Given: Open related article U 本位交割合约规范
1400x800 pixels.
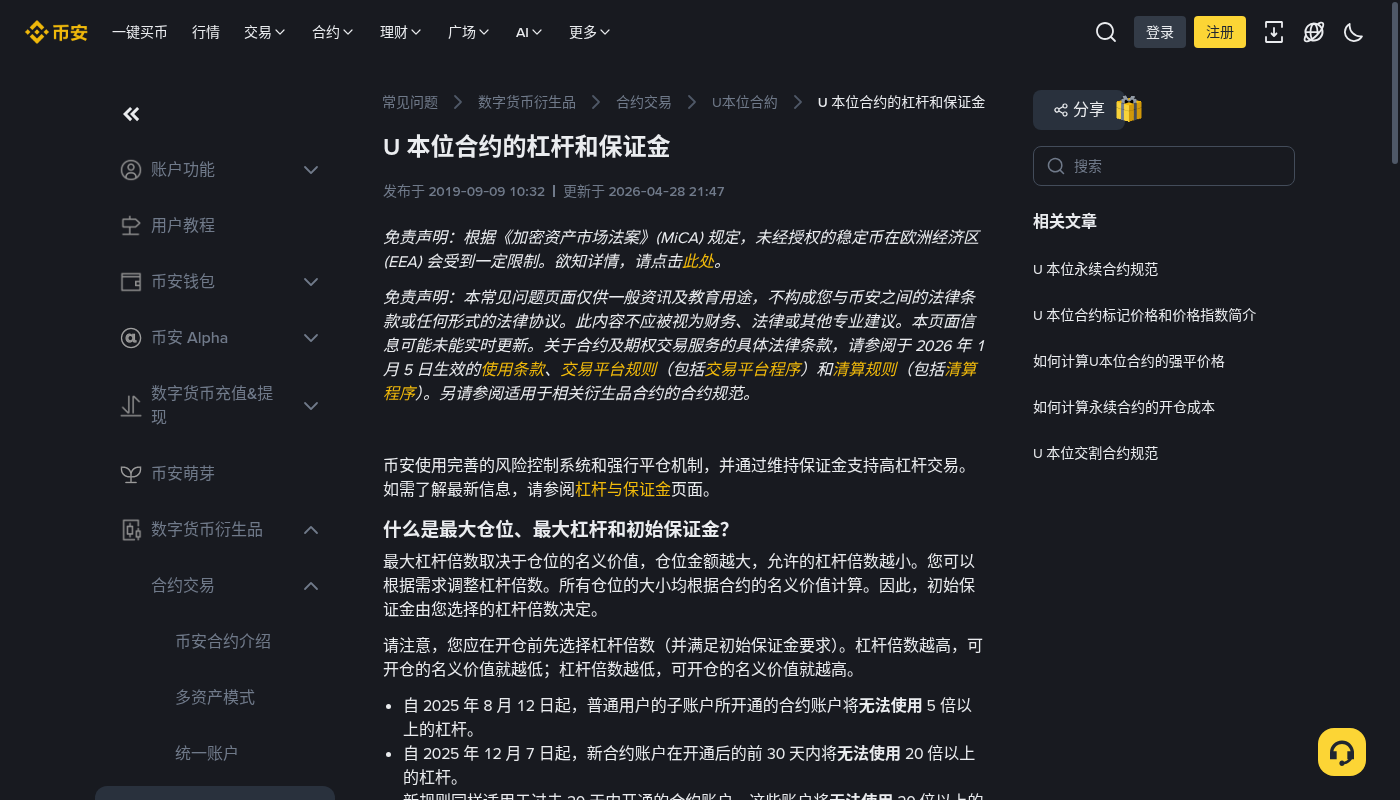Looking at the screenshot, I should coord(1095,454).
